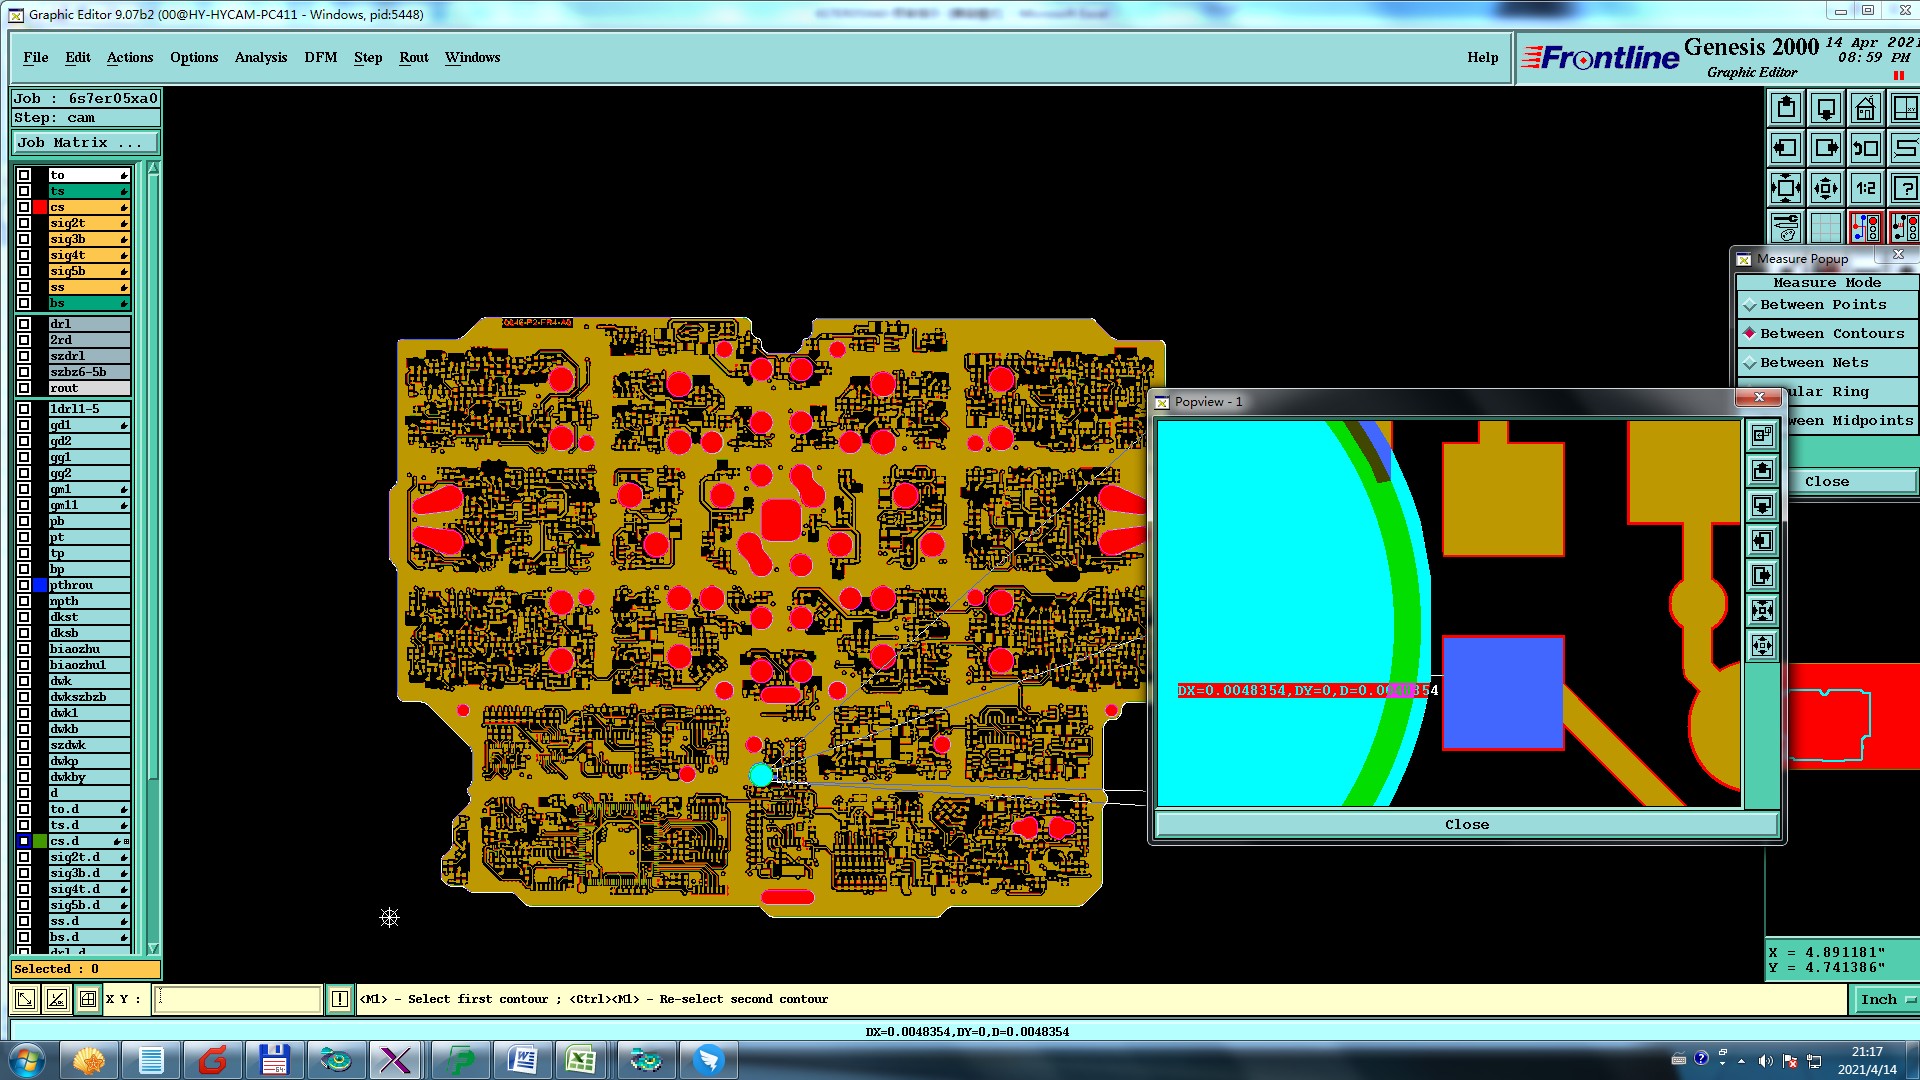Open the Job Matrix button

[85, 143]
